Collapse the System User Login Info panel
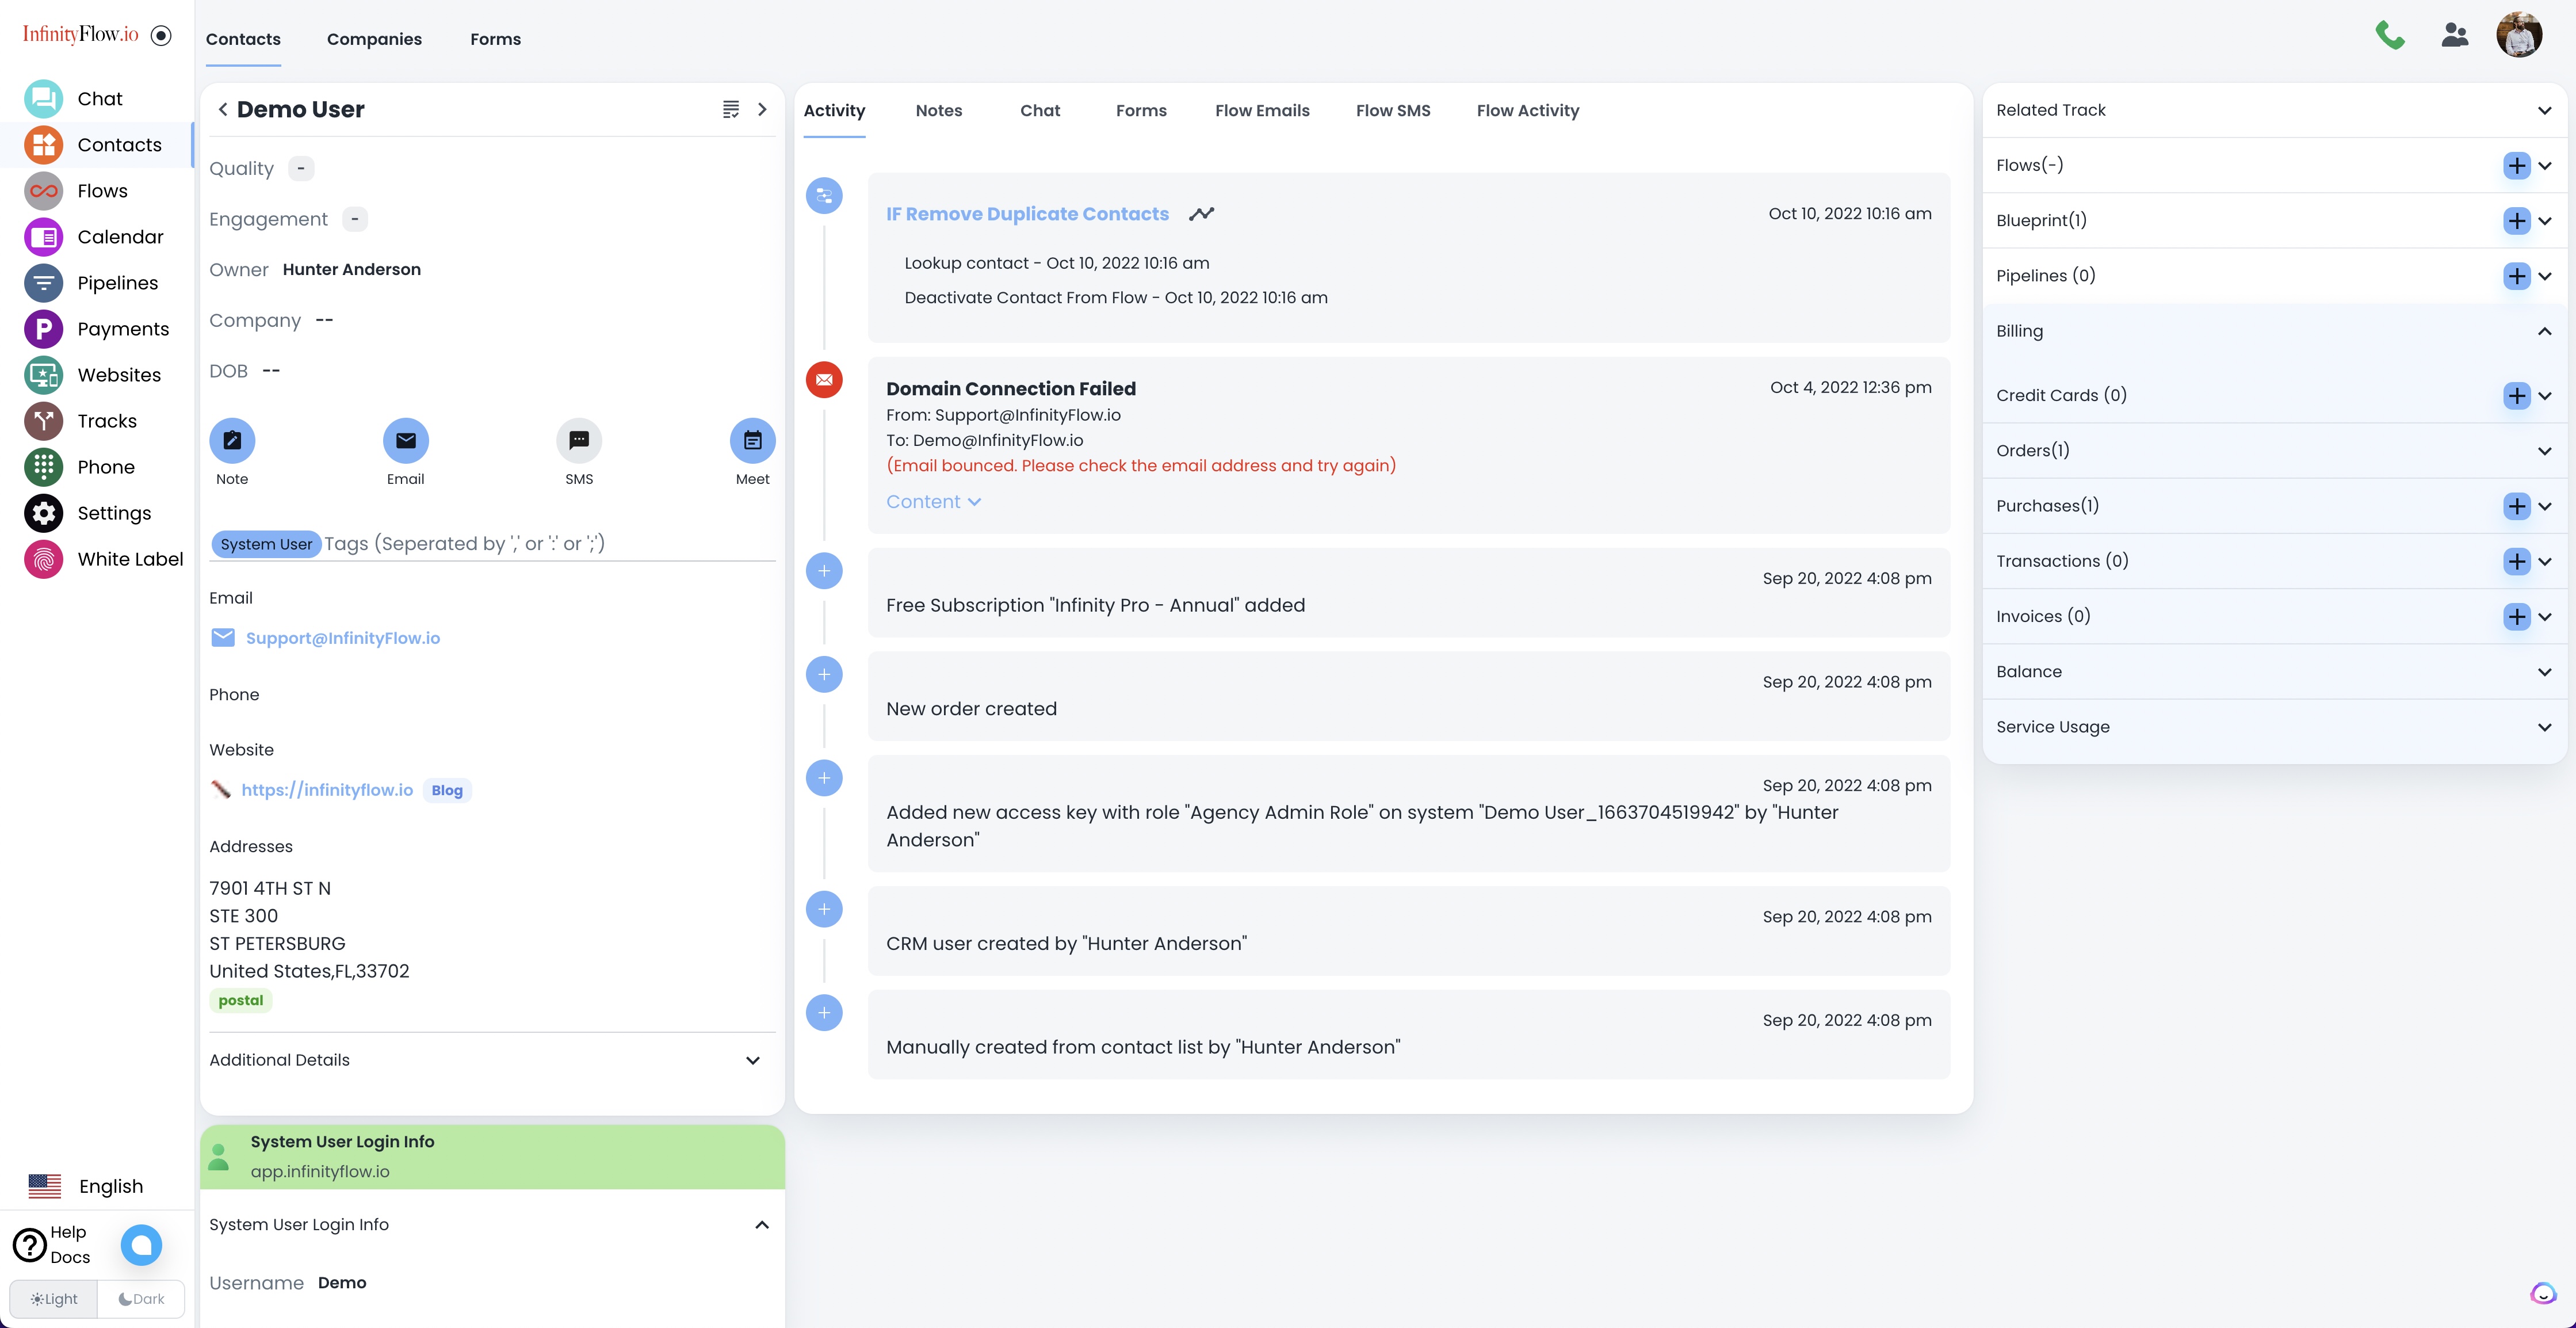The width and height of the screenshot is (2576, 1328). click(761, 1224)
